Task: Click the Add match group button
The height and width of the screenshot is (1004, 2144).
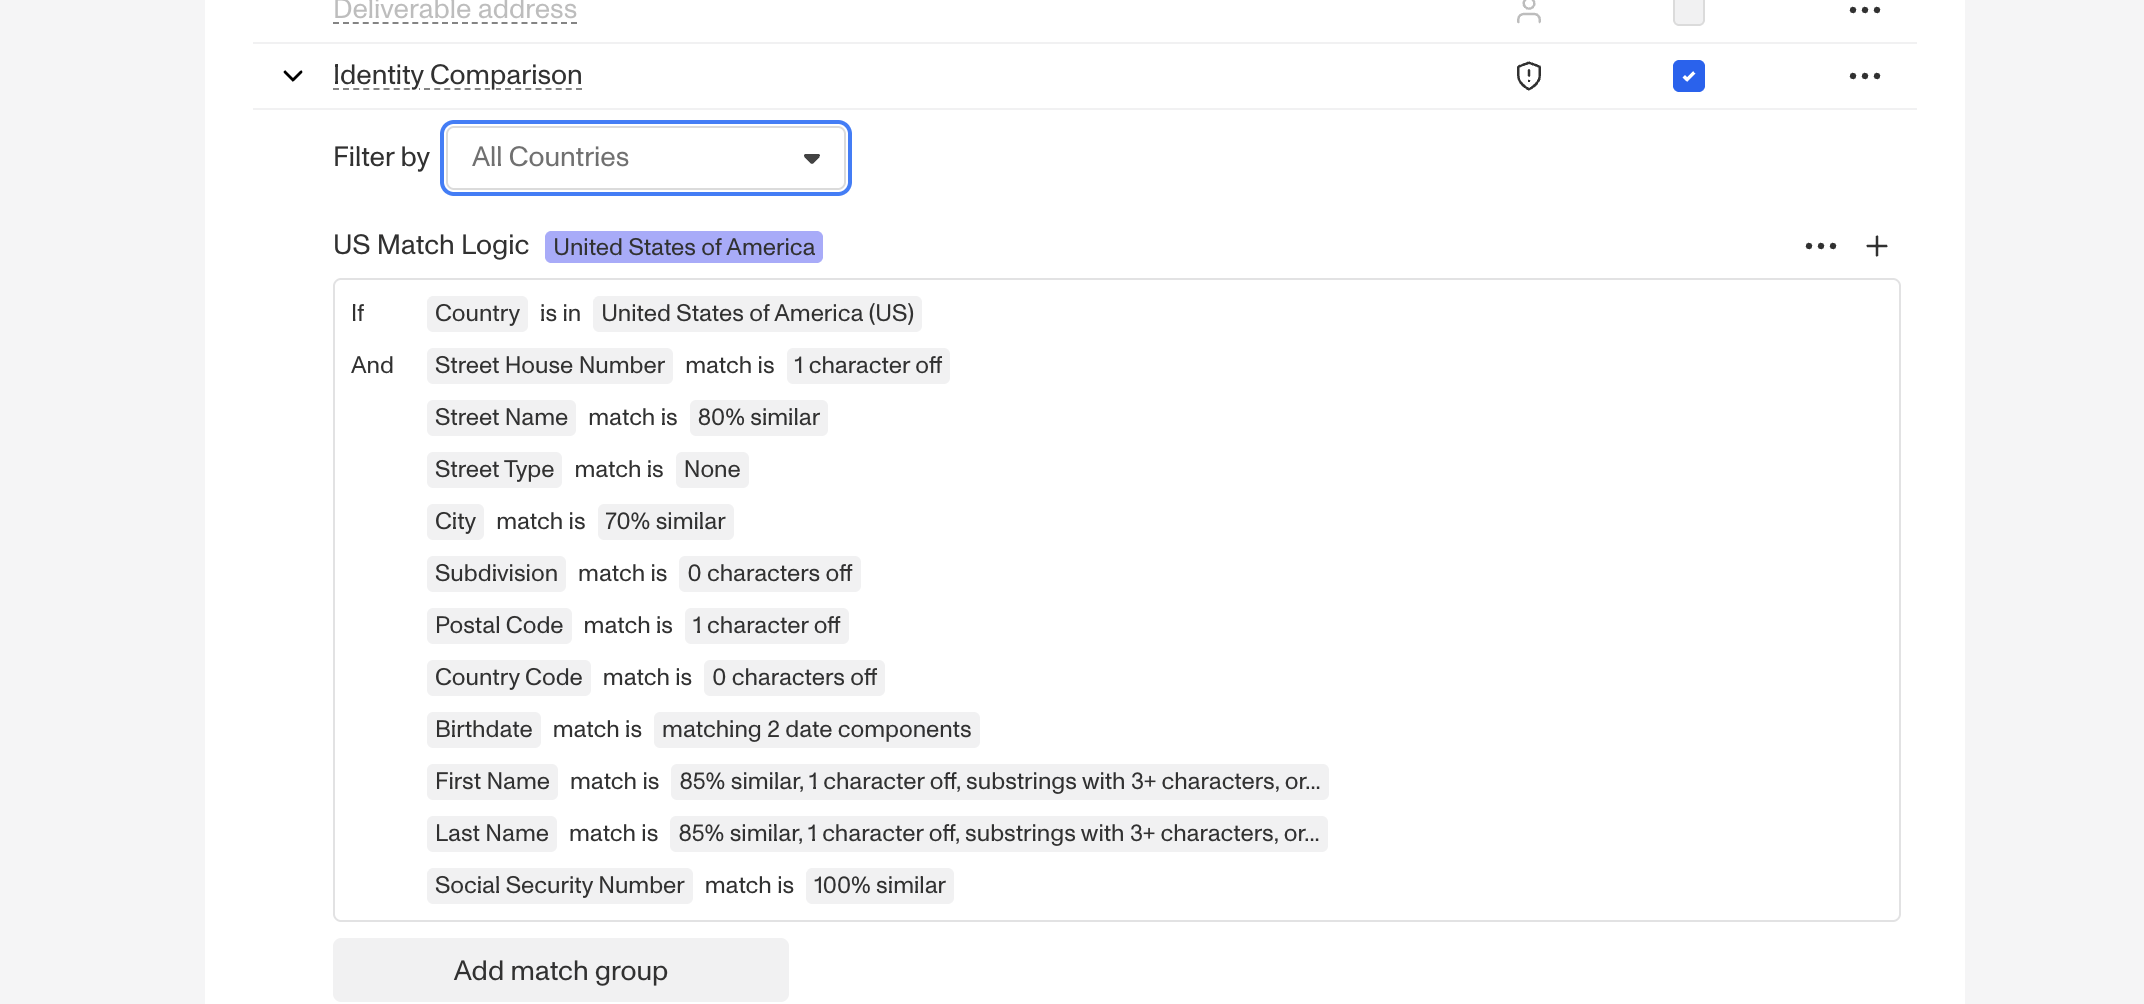Action: click(x=560, y=970)
